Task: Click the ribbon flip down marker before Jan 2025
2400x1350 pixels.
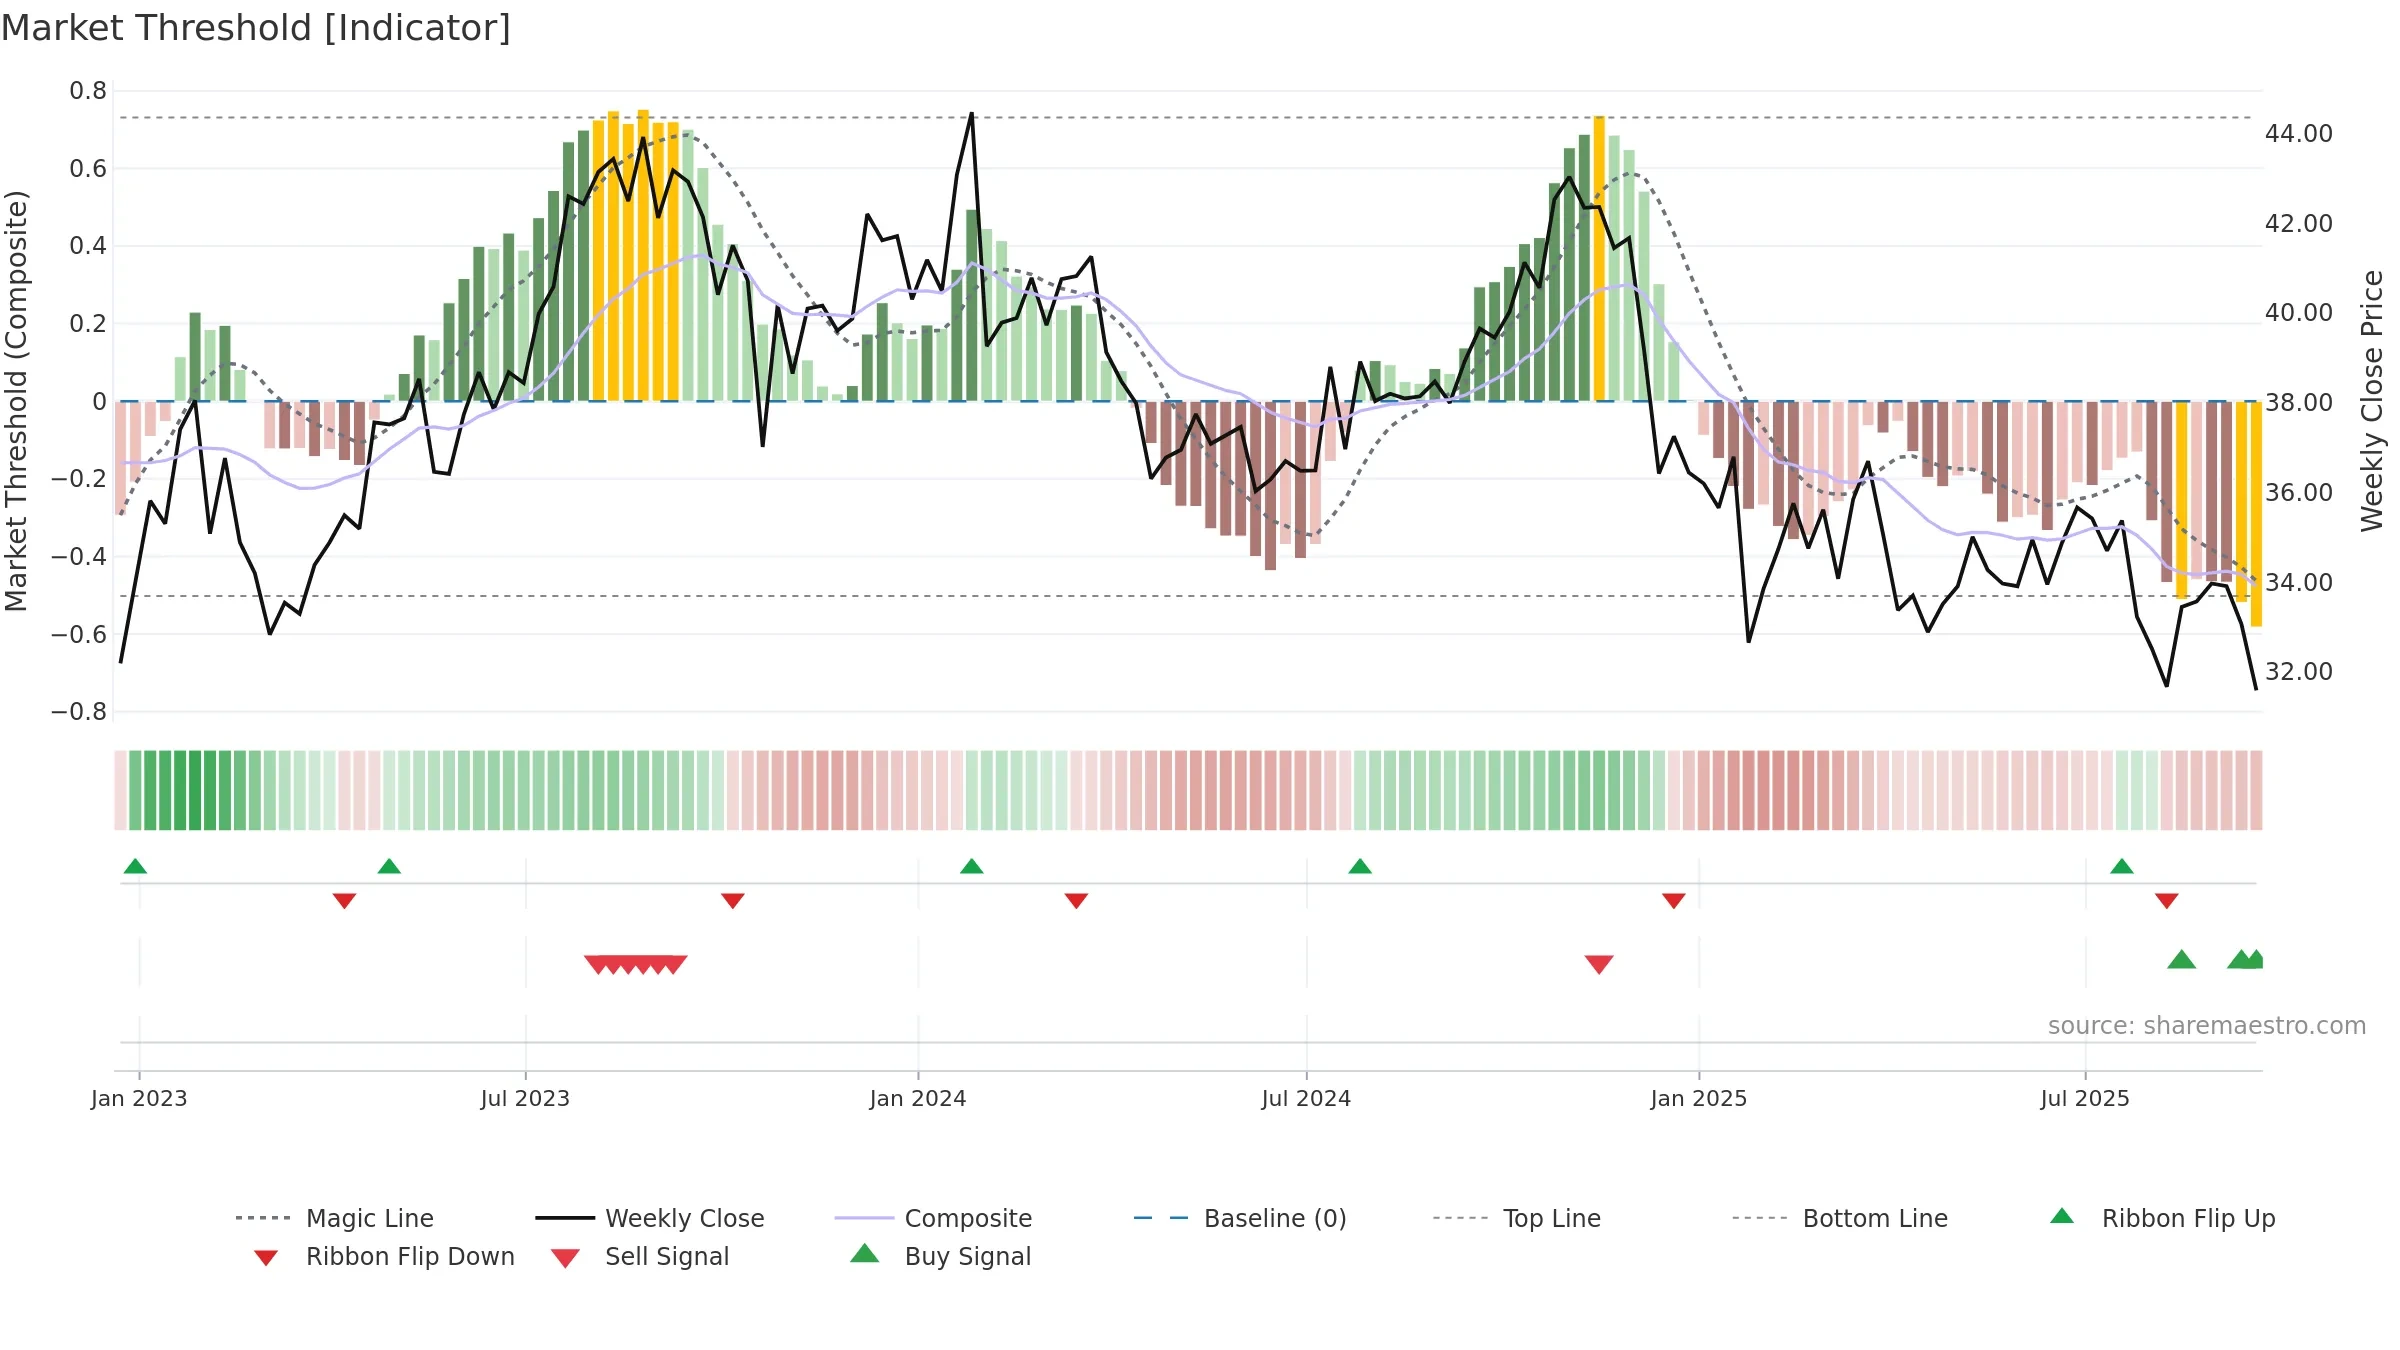Action: [x=1674, y=901]
